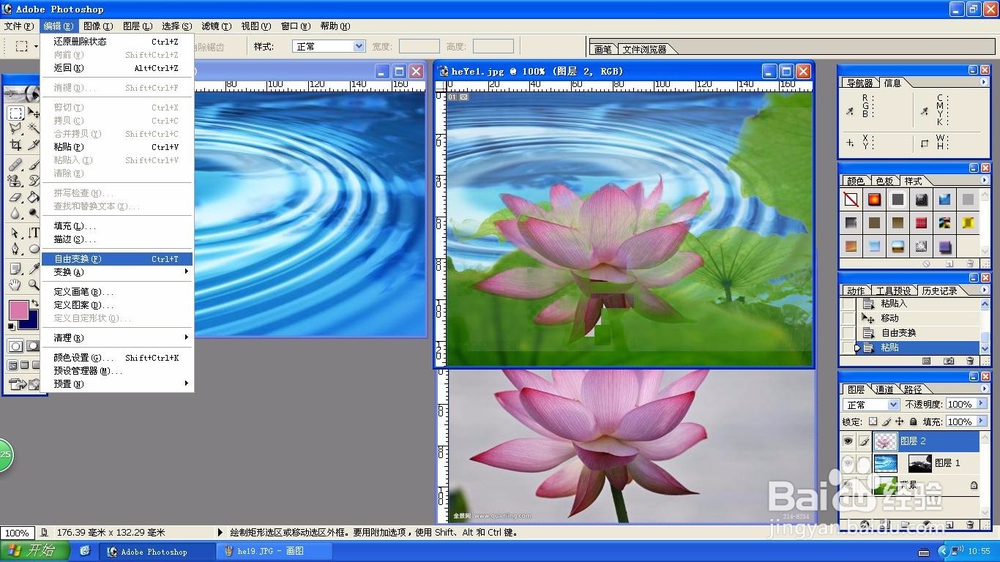Open the 样式 style dropdown in options bar
Viewport: 1000px width, 562px height.
coord(358,46)
